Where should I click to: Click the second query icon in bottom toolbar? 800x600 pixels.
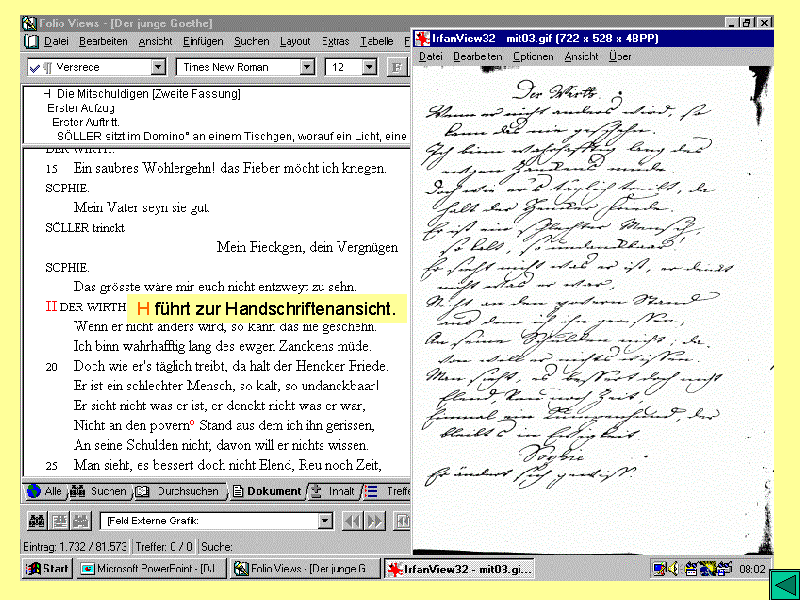pyautogui.click(x=58, y=521)
